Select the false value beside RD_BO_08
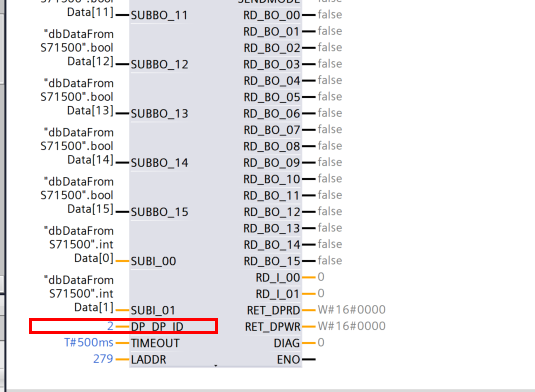The width and height of the screenshot is (535, 392). [330, 146]
